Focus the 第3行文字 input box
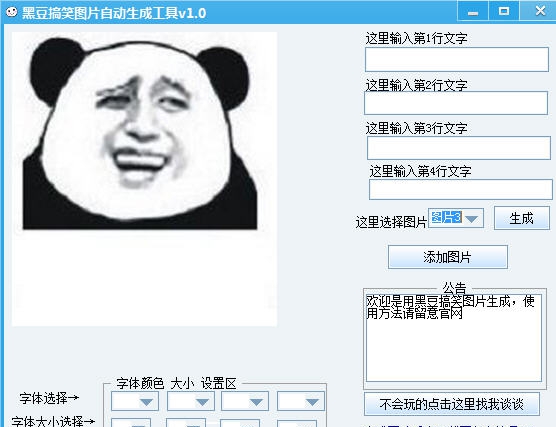The height and width of the screenshot is (427, 556). pyautogui.click(x=458, y=148)
